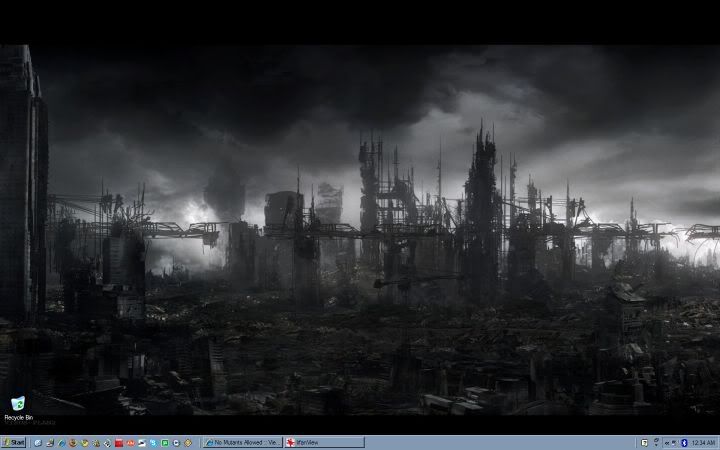720x450 pixels.
Task: Click the red square Quick Launch icon
Action: tap(119, 443)
